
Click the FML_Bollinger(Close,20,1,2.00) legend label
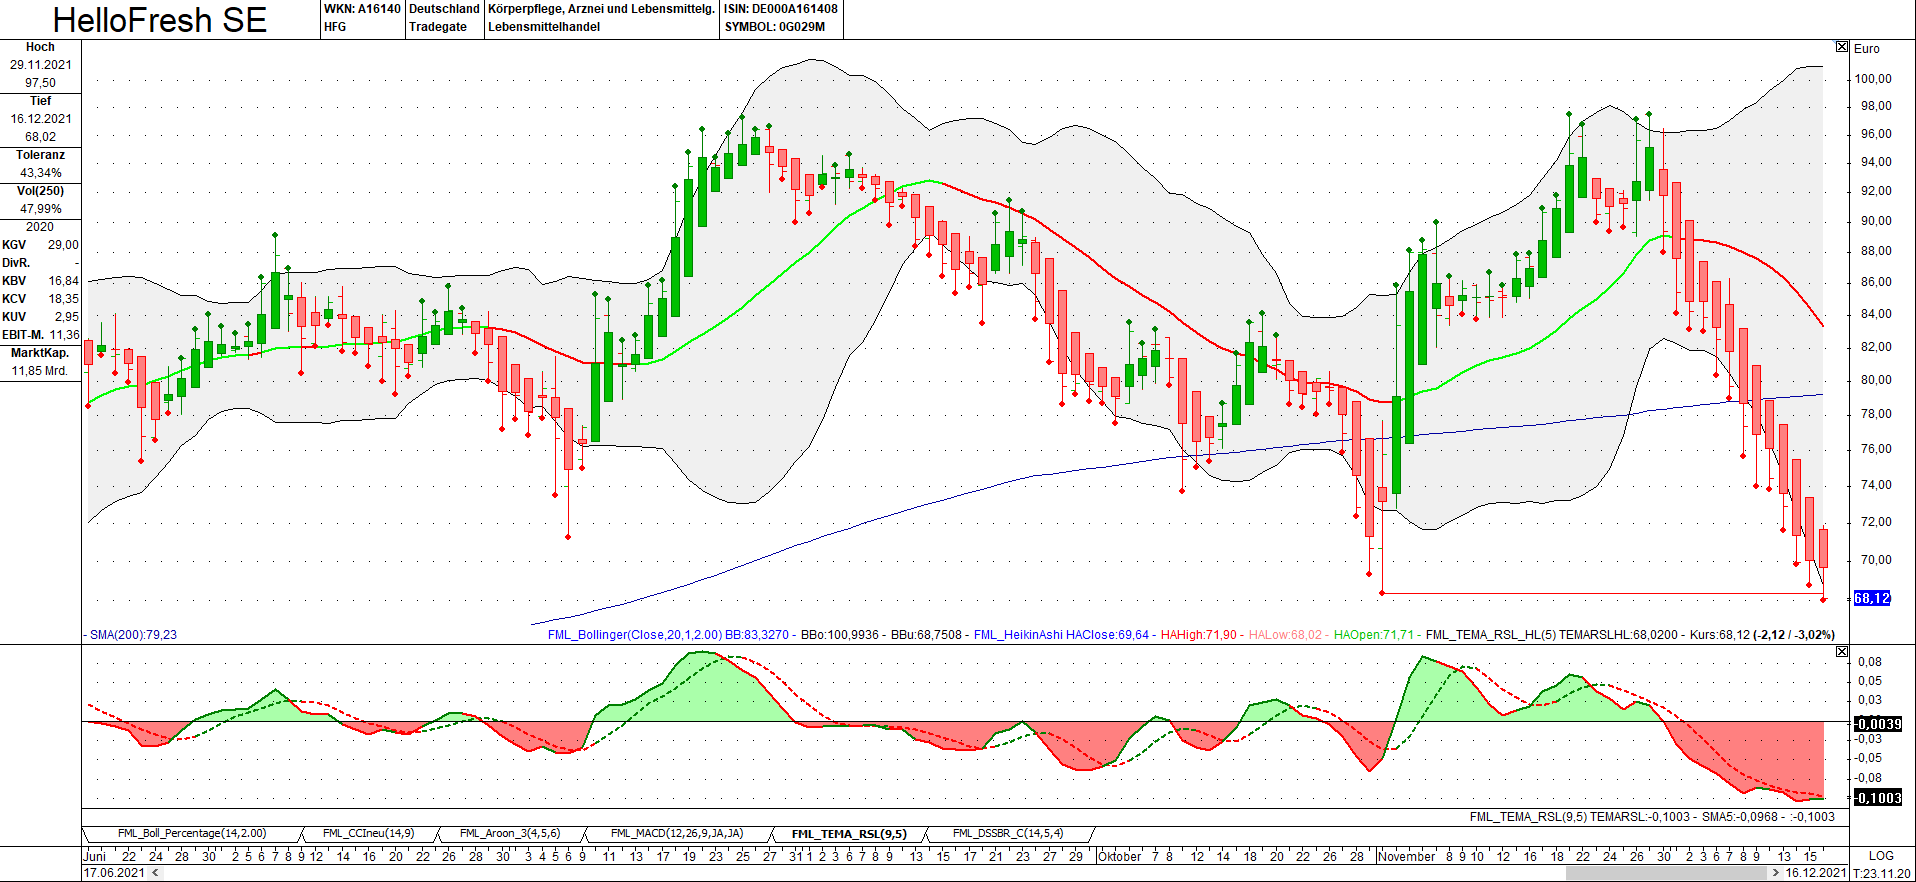point(635,635)
